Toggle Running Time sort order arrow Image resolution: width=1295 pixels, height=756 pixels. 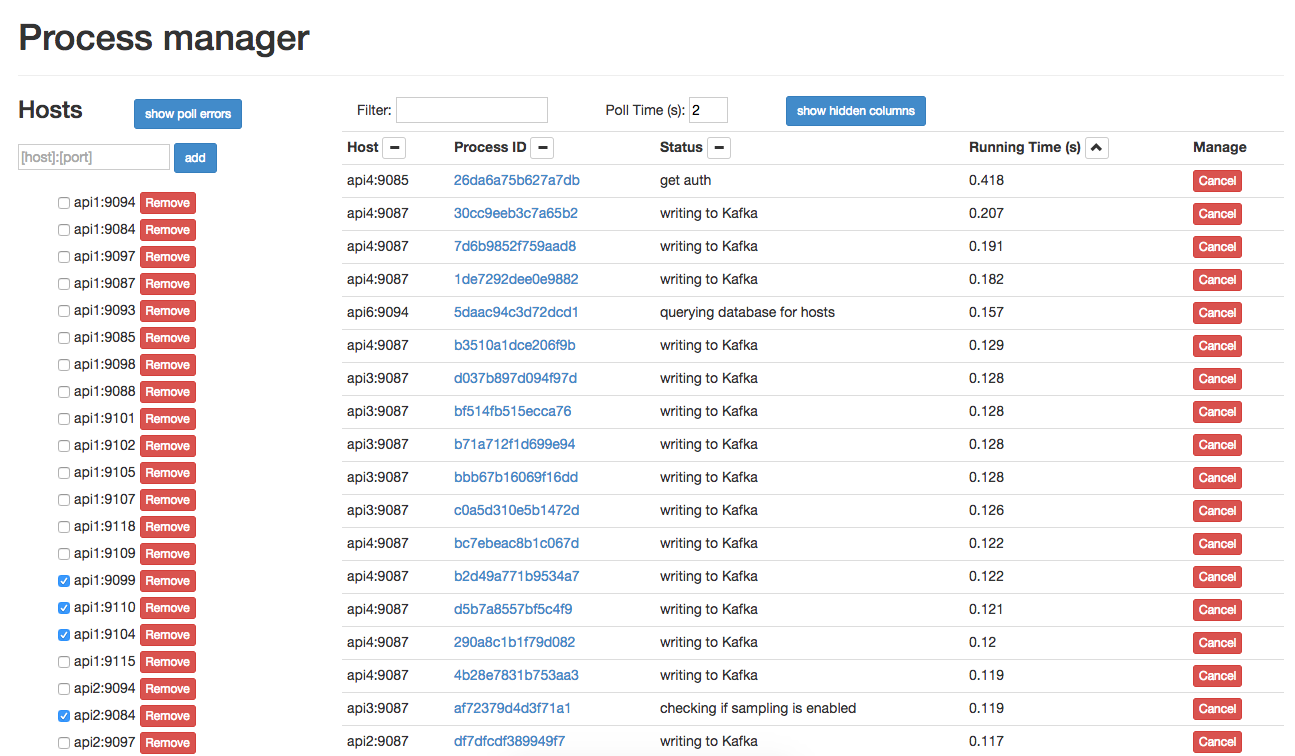click(x=1097, y=148)
